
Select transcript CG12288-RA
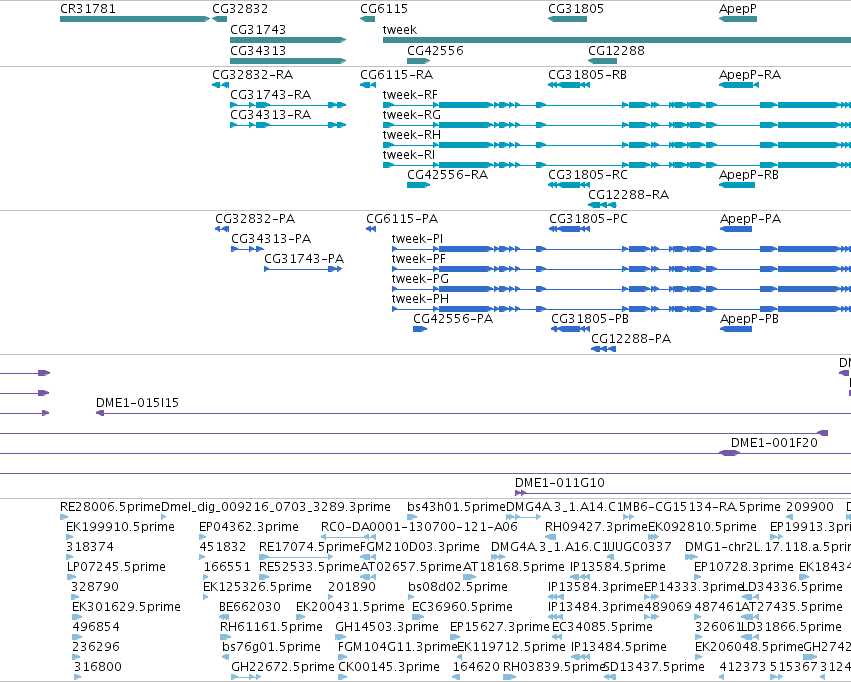pyautogui.click(x=602, y=205)
